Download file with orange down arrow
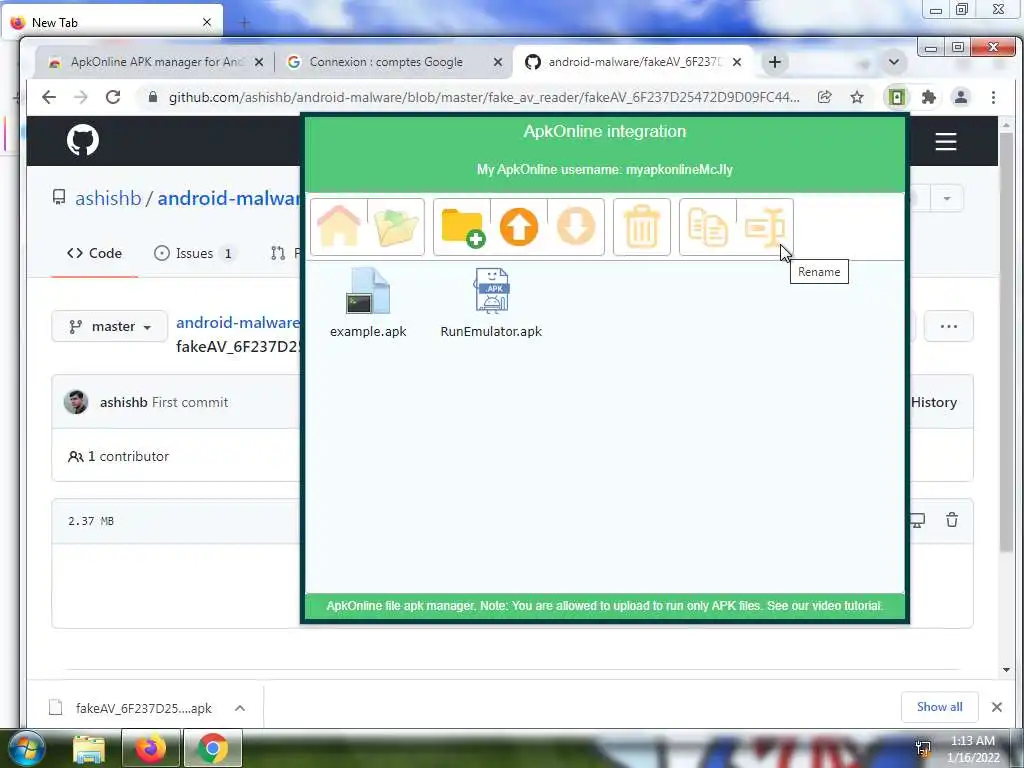Screen dimensions: 1024x768 [575, 227]
